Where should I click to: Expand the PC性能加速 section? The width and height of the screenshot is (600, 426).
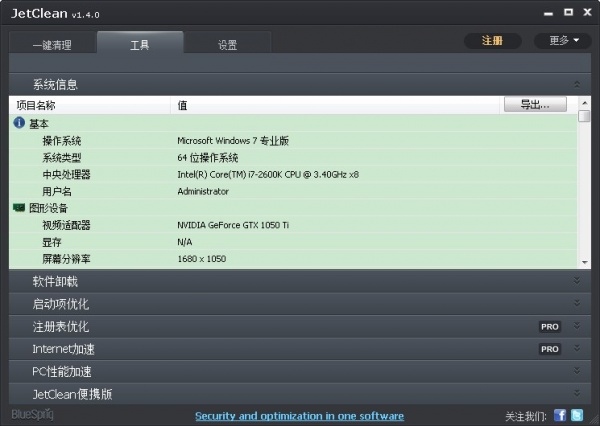click(x=576, y=372)
